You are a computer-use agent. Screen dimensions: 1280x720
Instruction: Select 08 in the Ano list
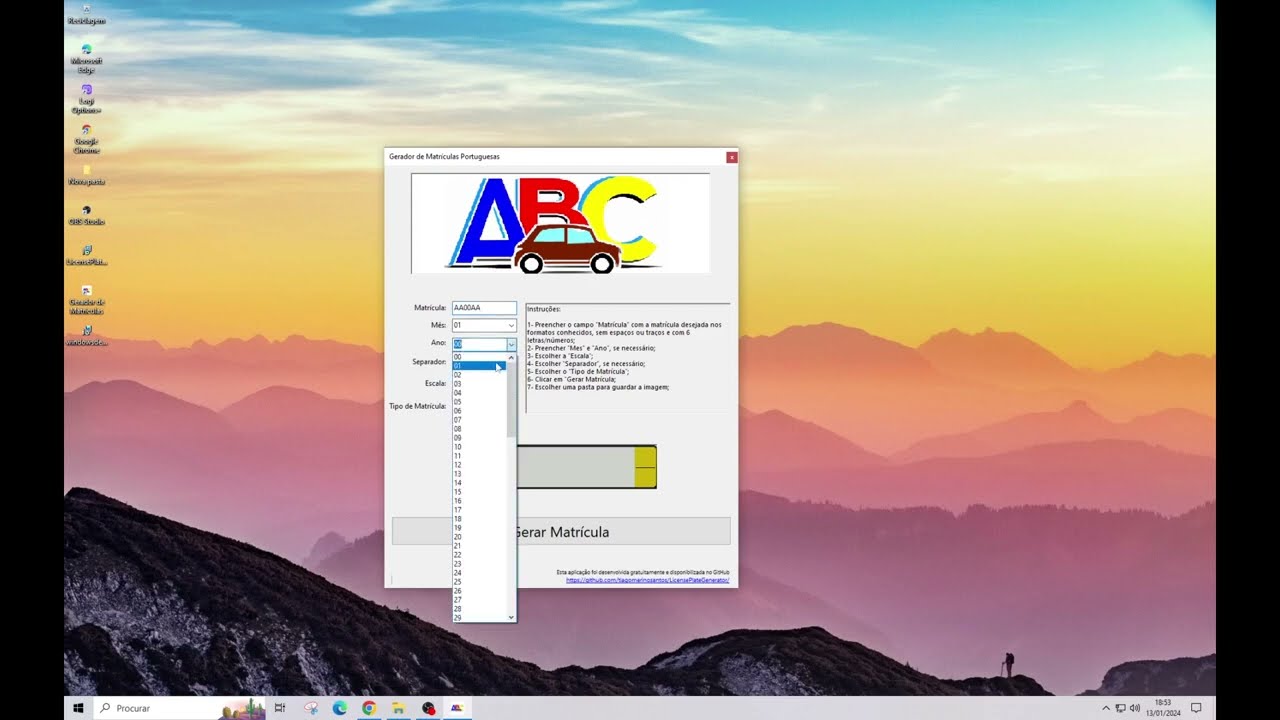[480, 429]
